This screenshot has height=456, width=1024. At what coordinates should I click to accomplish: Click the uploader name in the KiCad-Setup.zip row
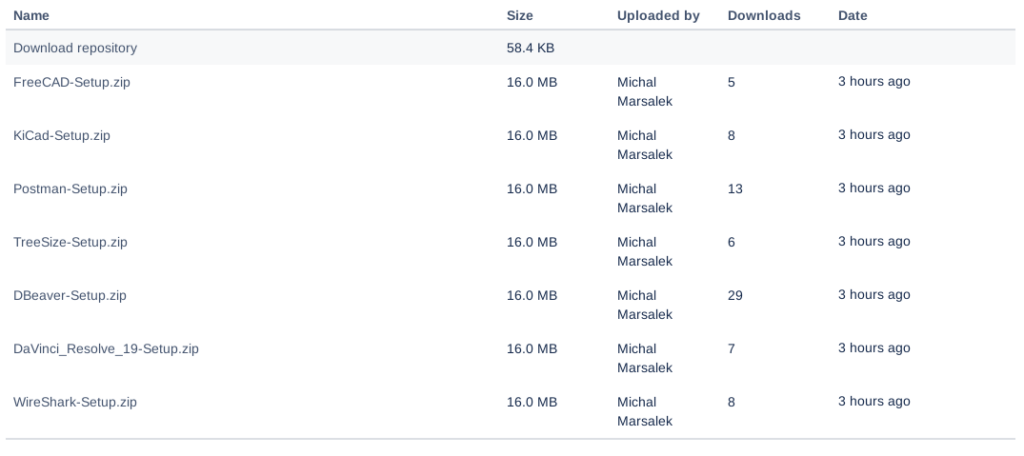(x=644, y=144)
